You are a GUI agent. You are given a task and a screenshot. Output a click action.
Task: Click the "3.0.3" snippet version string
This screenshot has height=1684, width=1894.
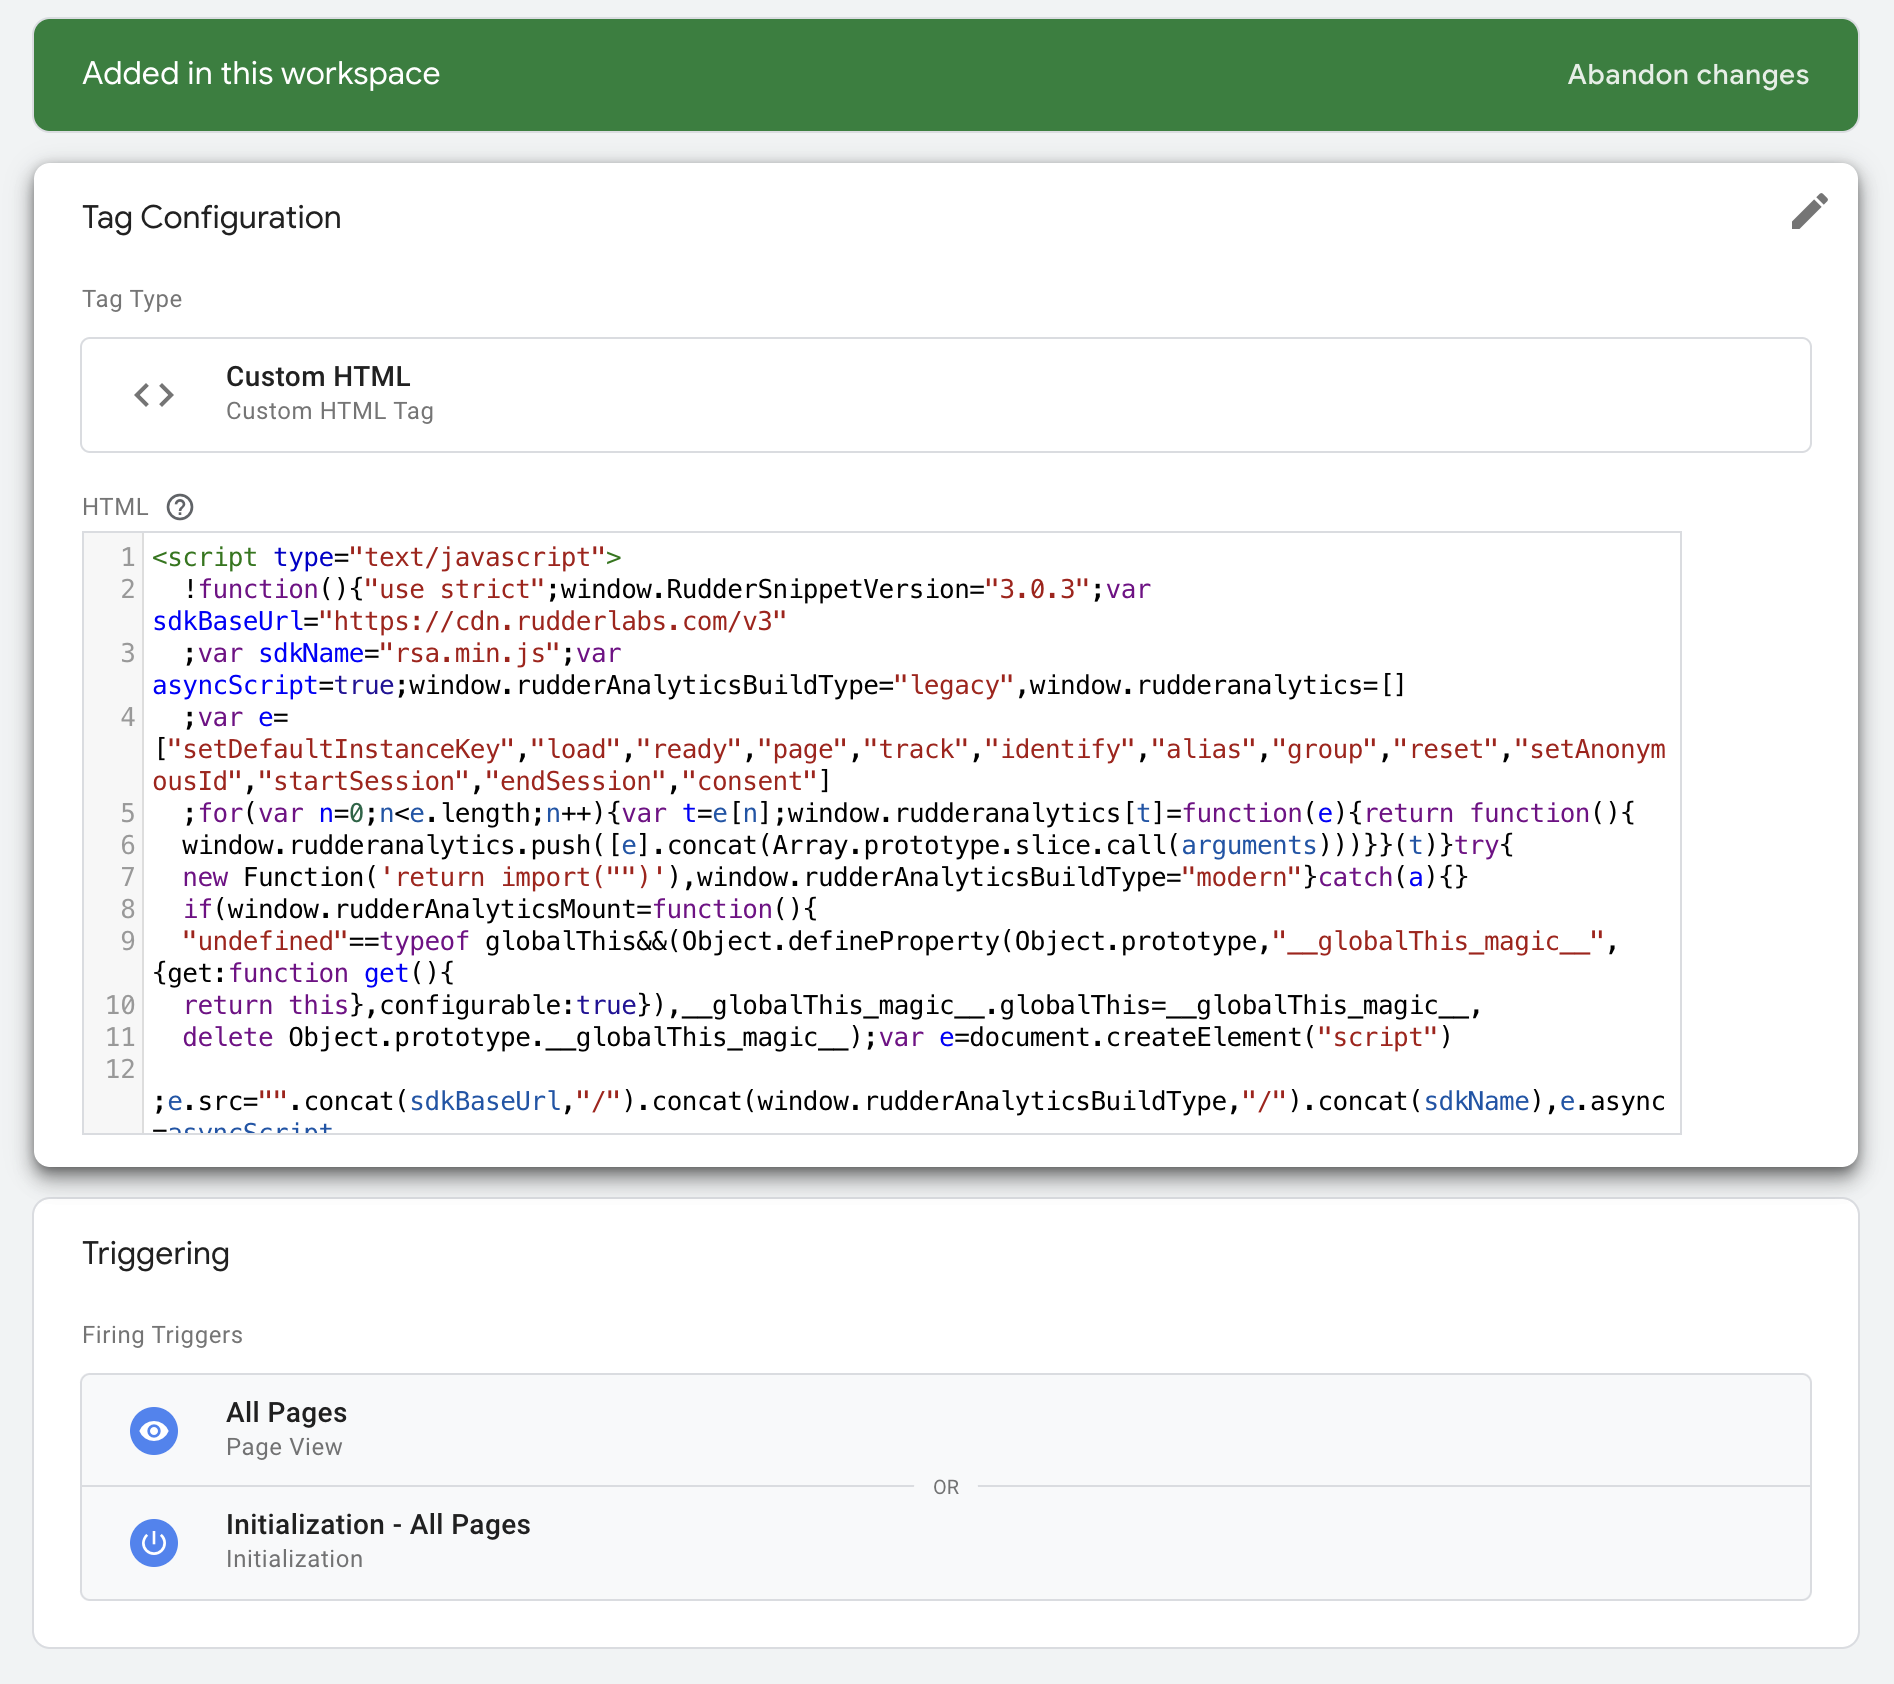point(1037,589)
